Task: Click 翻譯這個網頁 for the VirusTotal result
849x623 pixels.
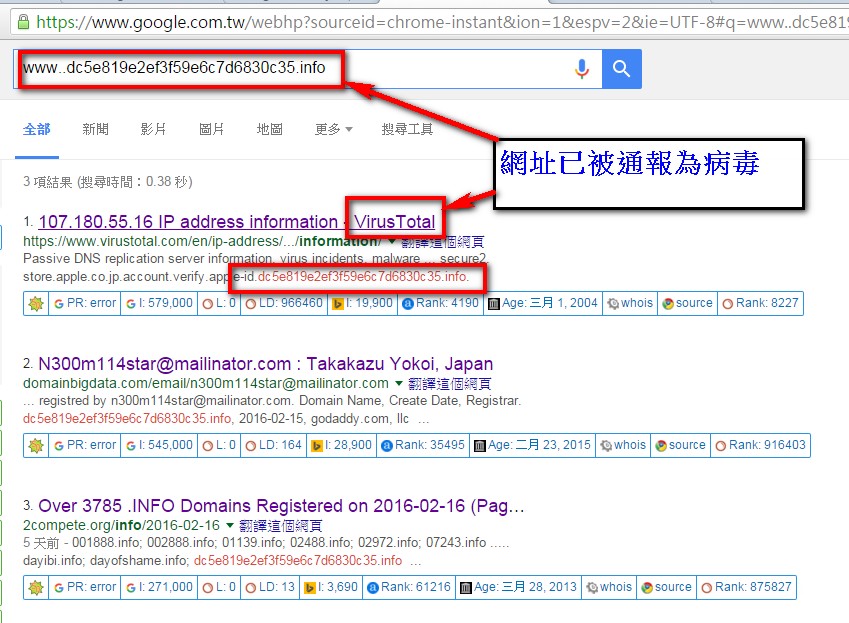Action: coord(443,242)
